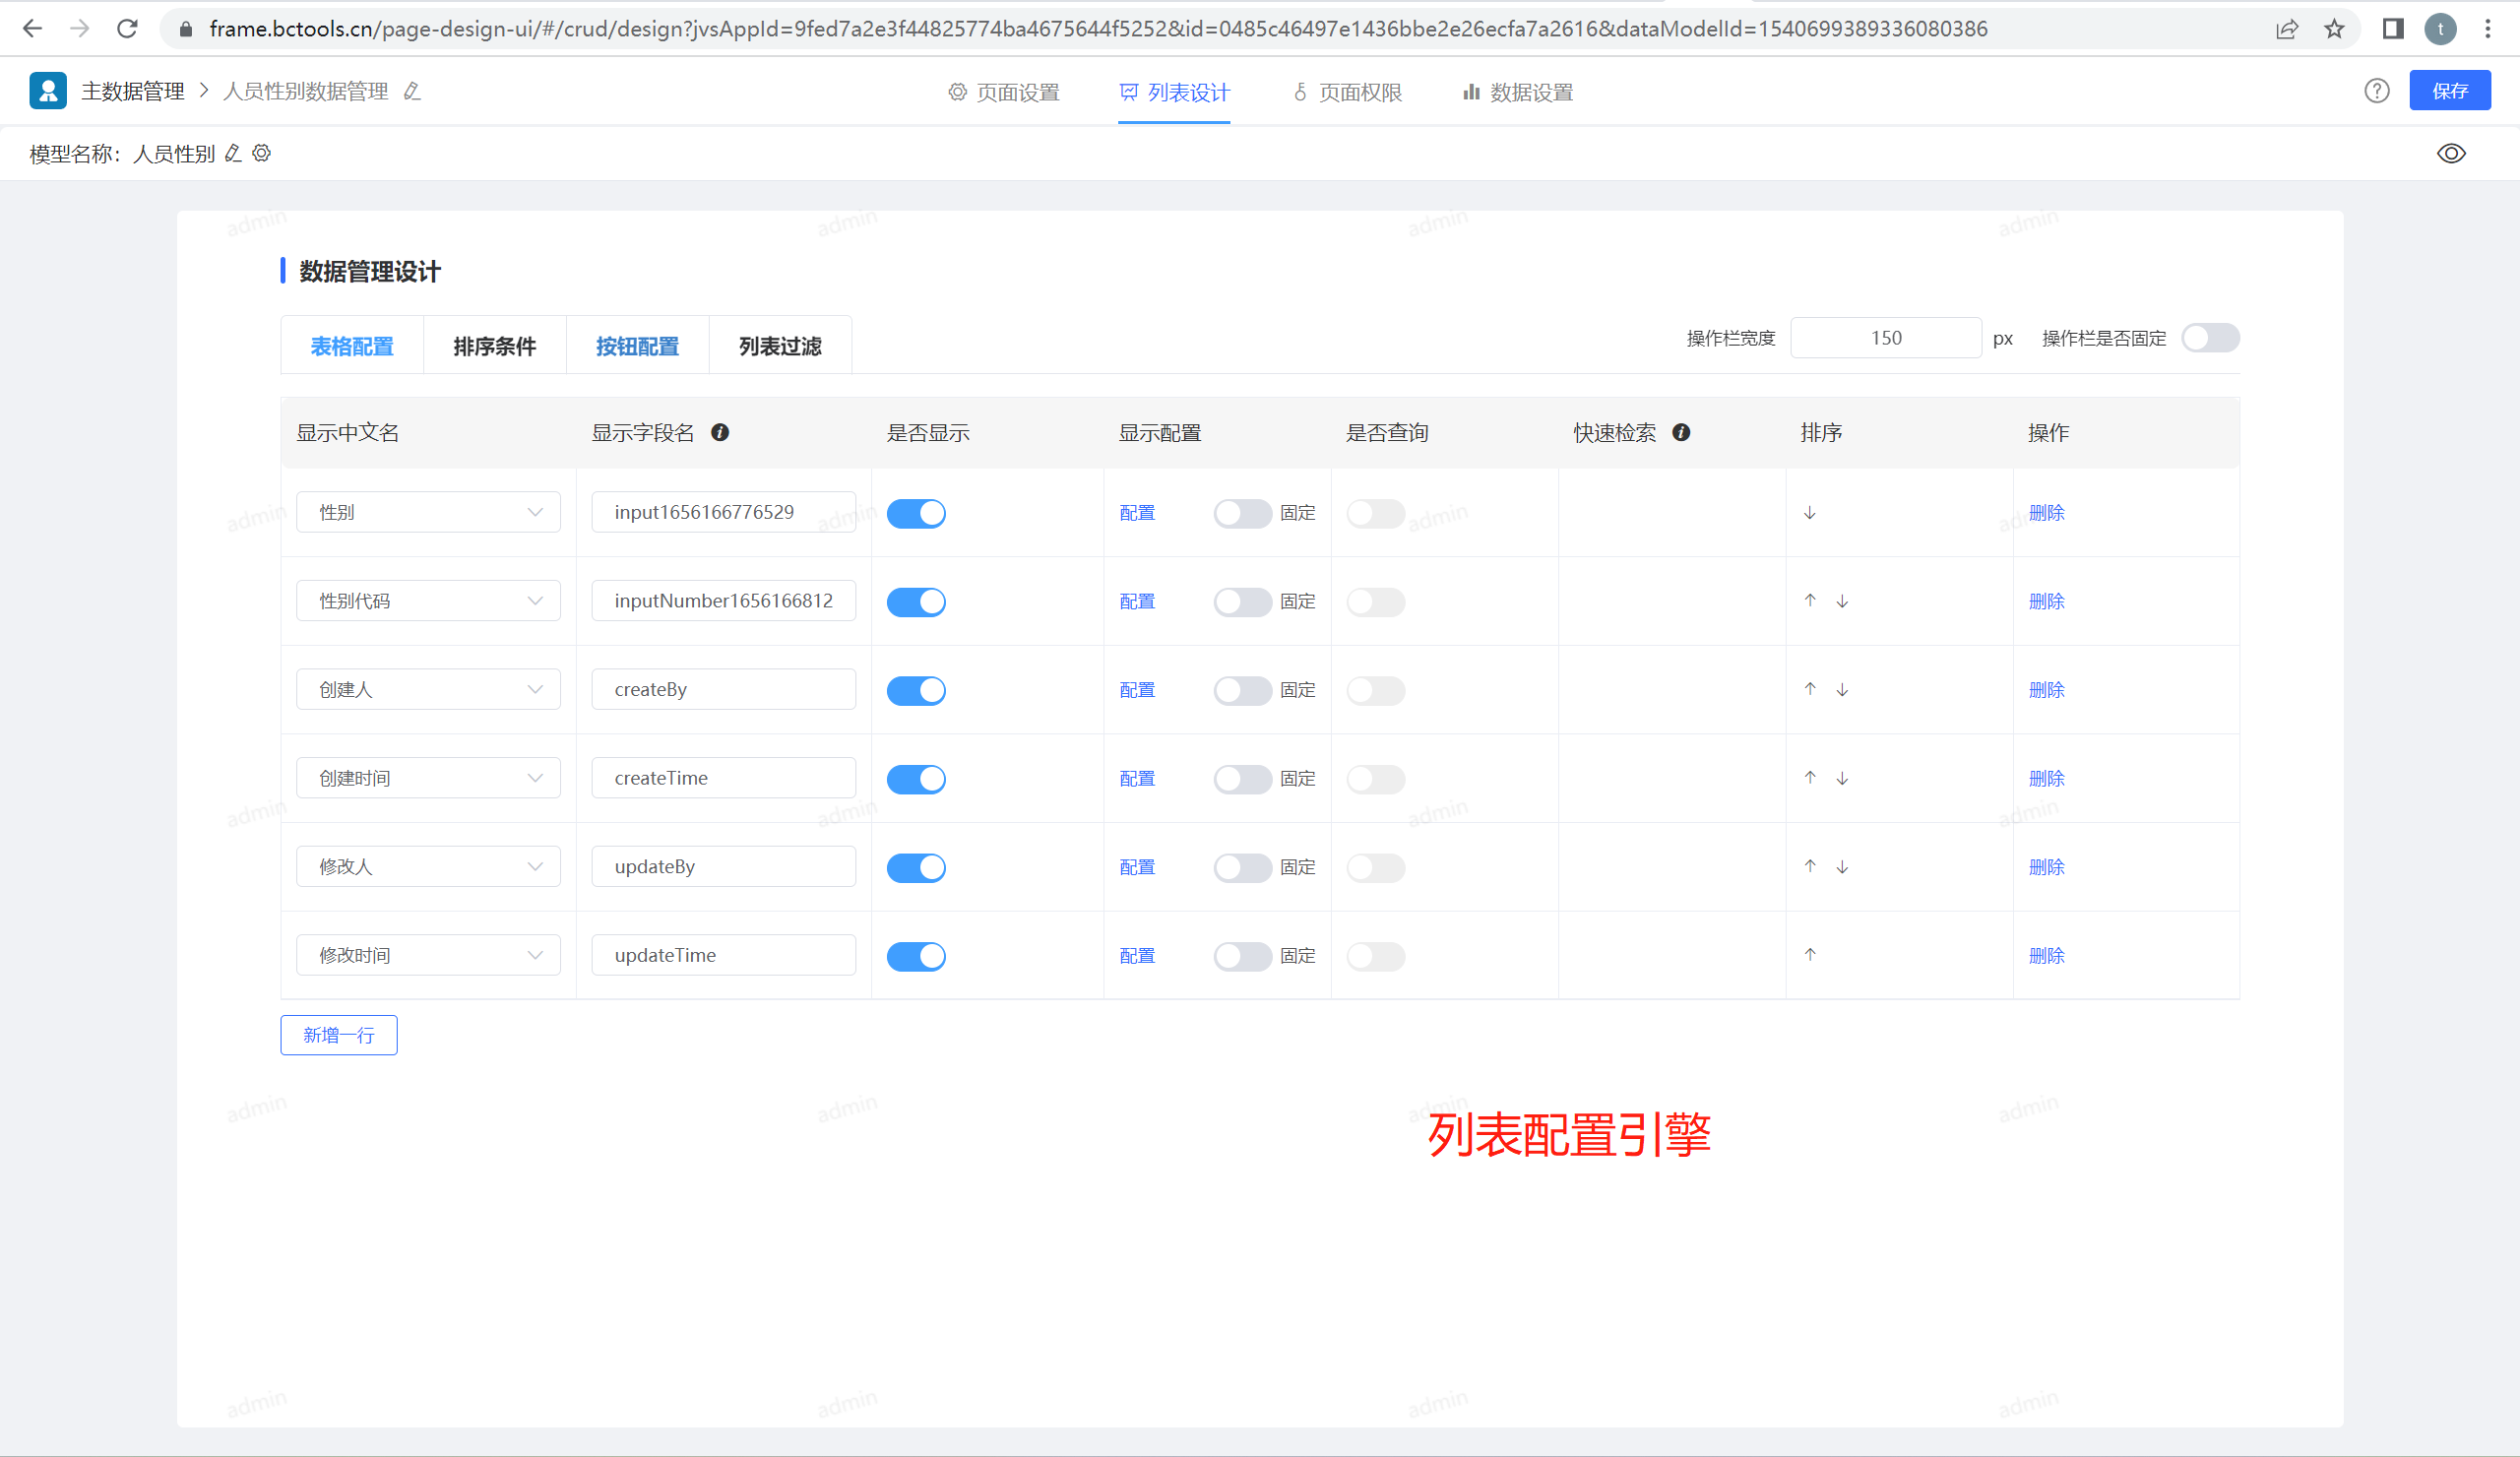Focus 操作栏宽度 input showing 150
This screenshot has height=1457, width=2520.
pyautogui.click(x=1885, y=338)
